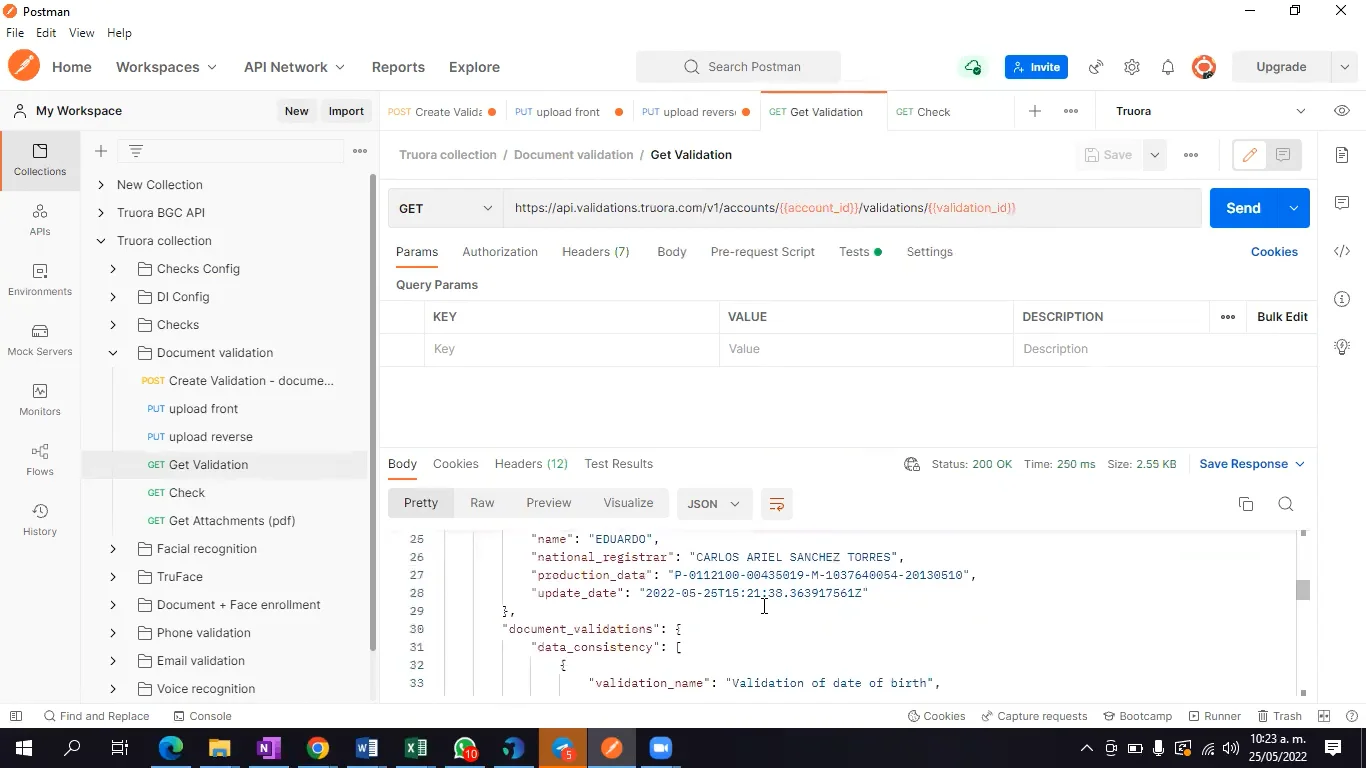The height and width of the screenshot is (768, 1366).
Task: Toggle line wrap in response viewer
Action: [776, 504]
